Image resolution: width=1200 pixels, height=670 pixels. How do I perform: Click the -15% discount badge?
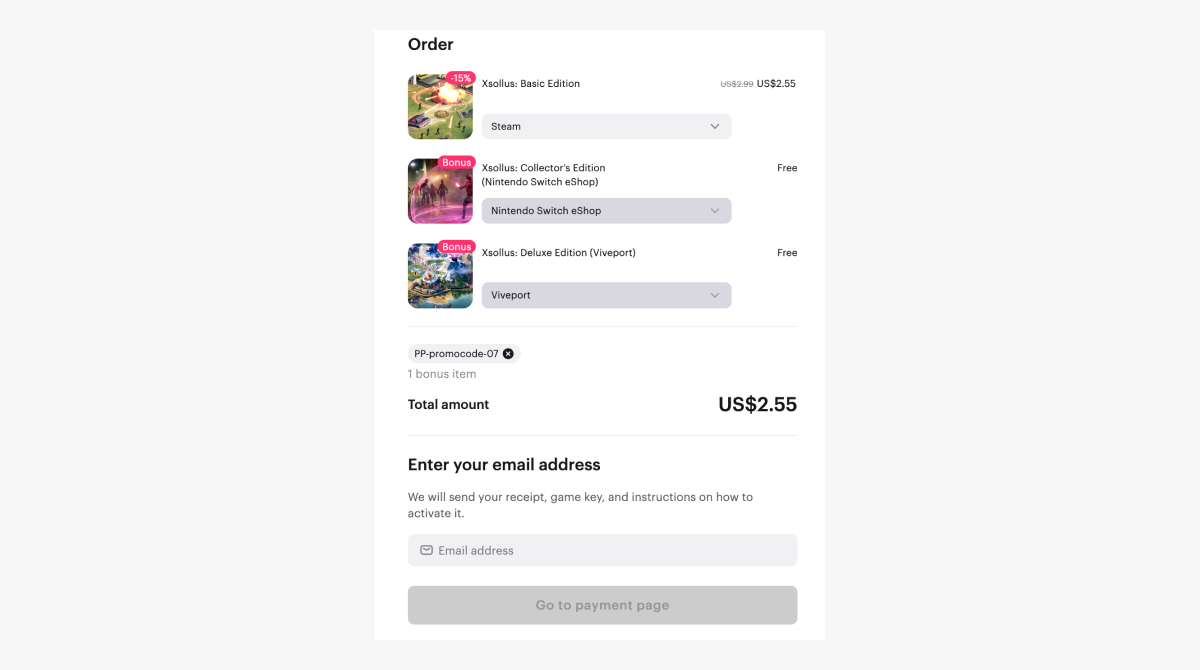(460, 78)
